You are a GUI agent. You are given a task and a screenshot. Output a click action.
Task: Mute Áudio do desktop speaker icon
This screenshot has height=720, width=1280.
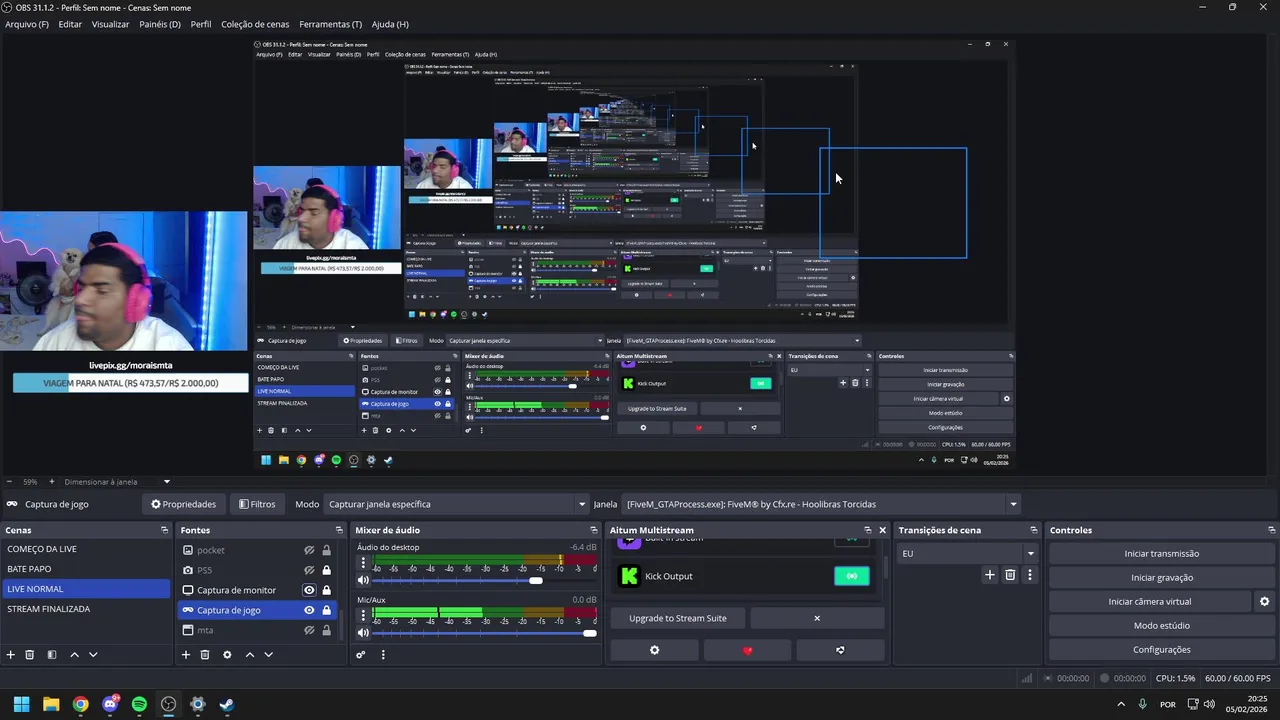[363, 580]
